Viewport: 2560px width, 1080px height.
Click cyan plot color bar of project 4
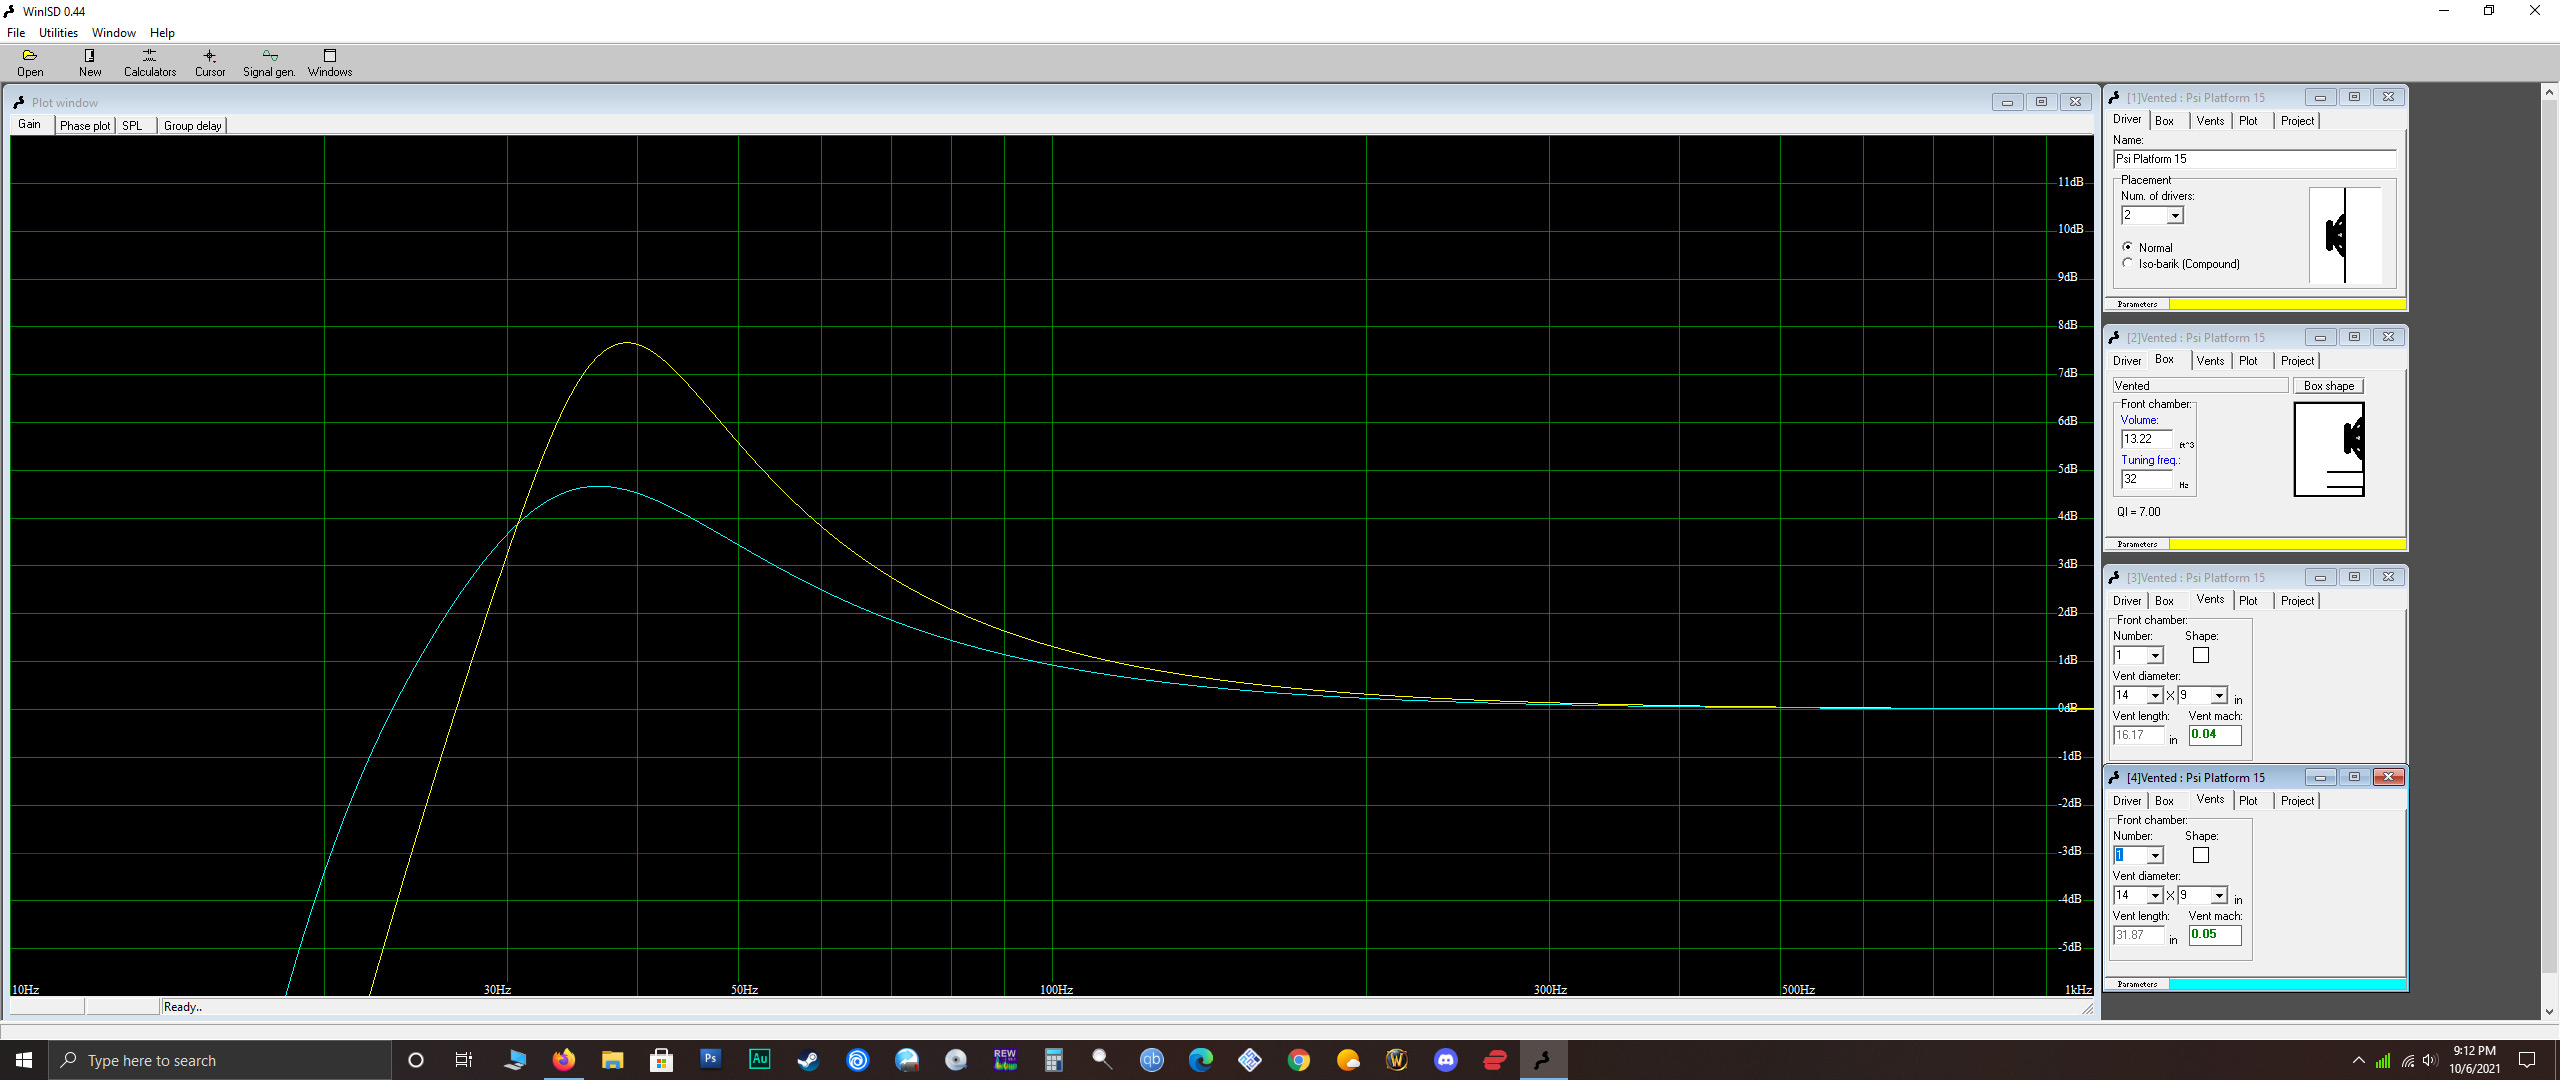pos(2287,984)
